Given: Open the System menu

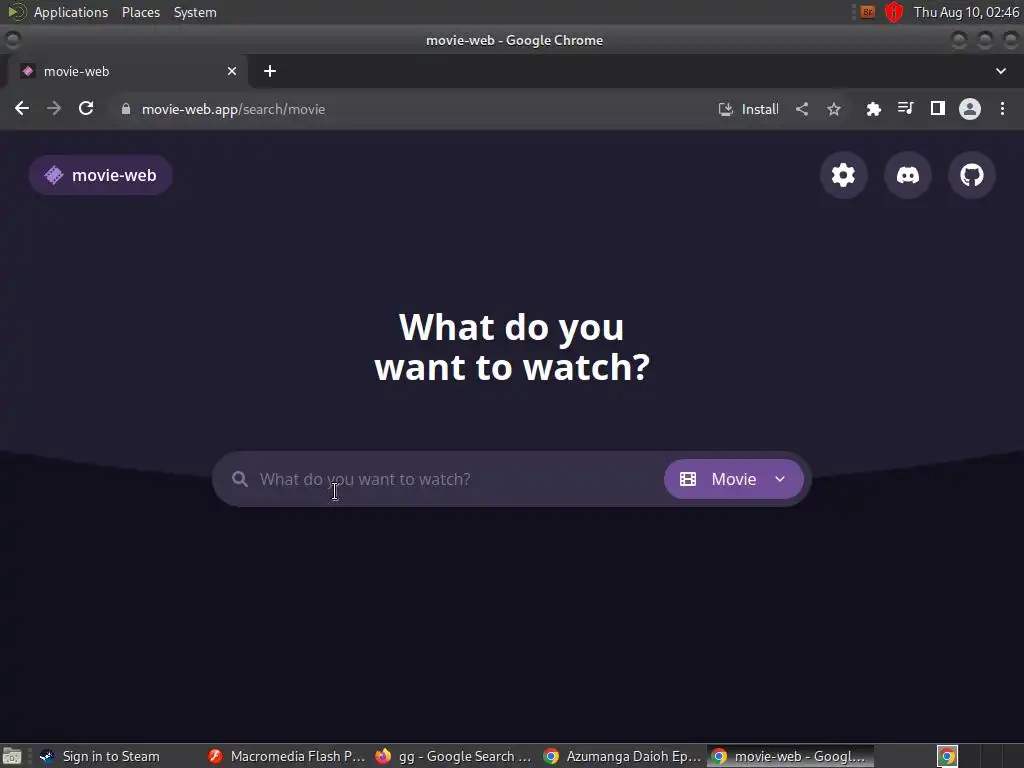Looking at the screenshot, I should coord(195,12).
